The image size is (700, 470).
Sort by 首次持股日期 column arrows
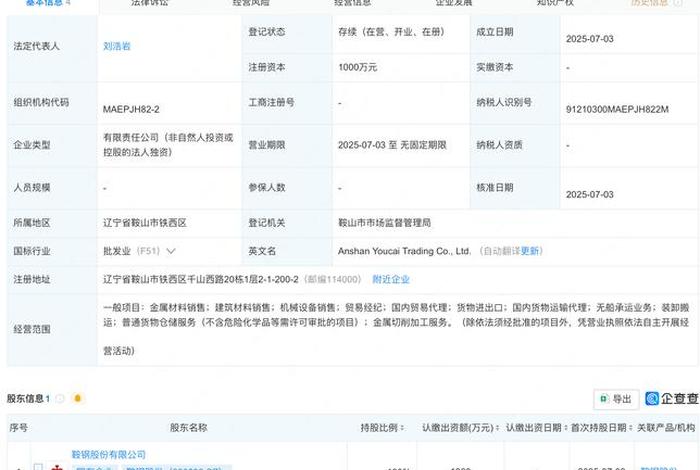pos(631,428)
